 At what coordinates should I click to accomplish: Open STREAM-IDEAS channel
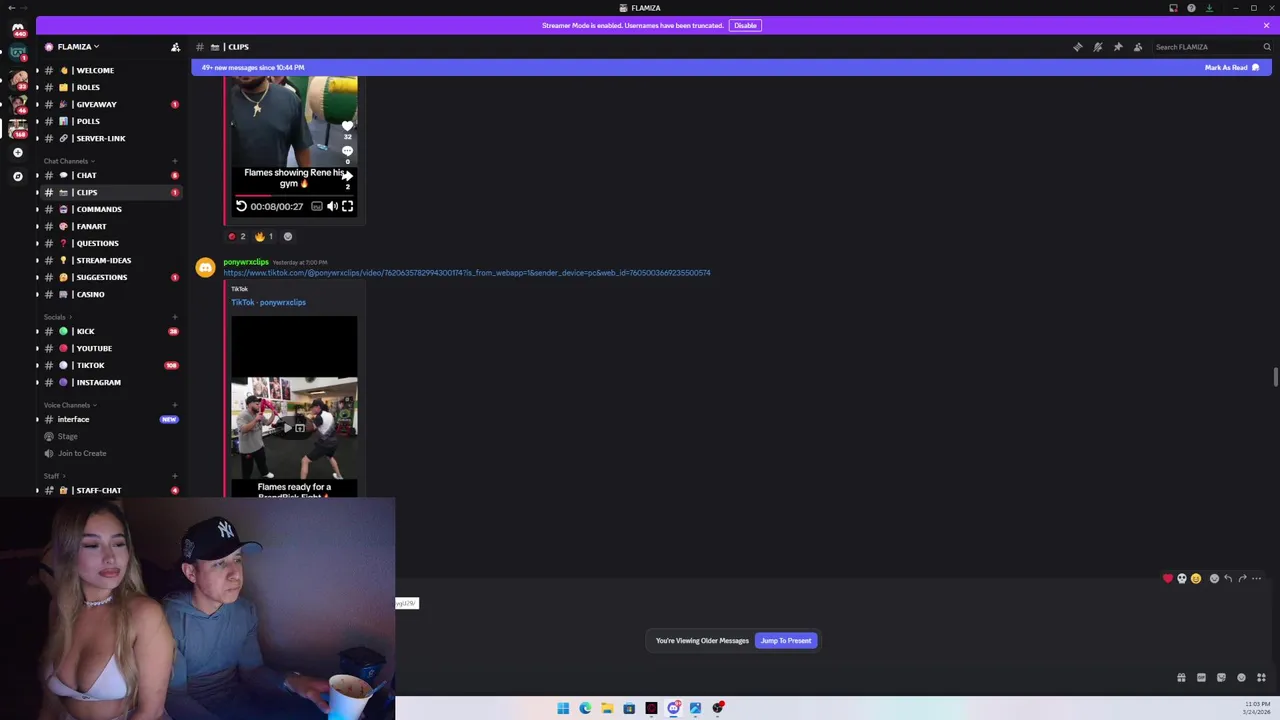(110, 260)
